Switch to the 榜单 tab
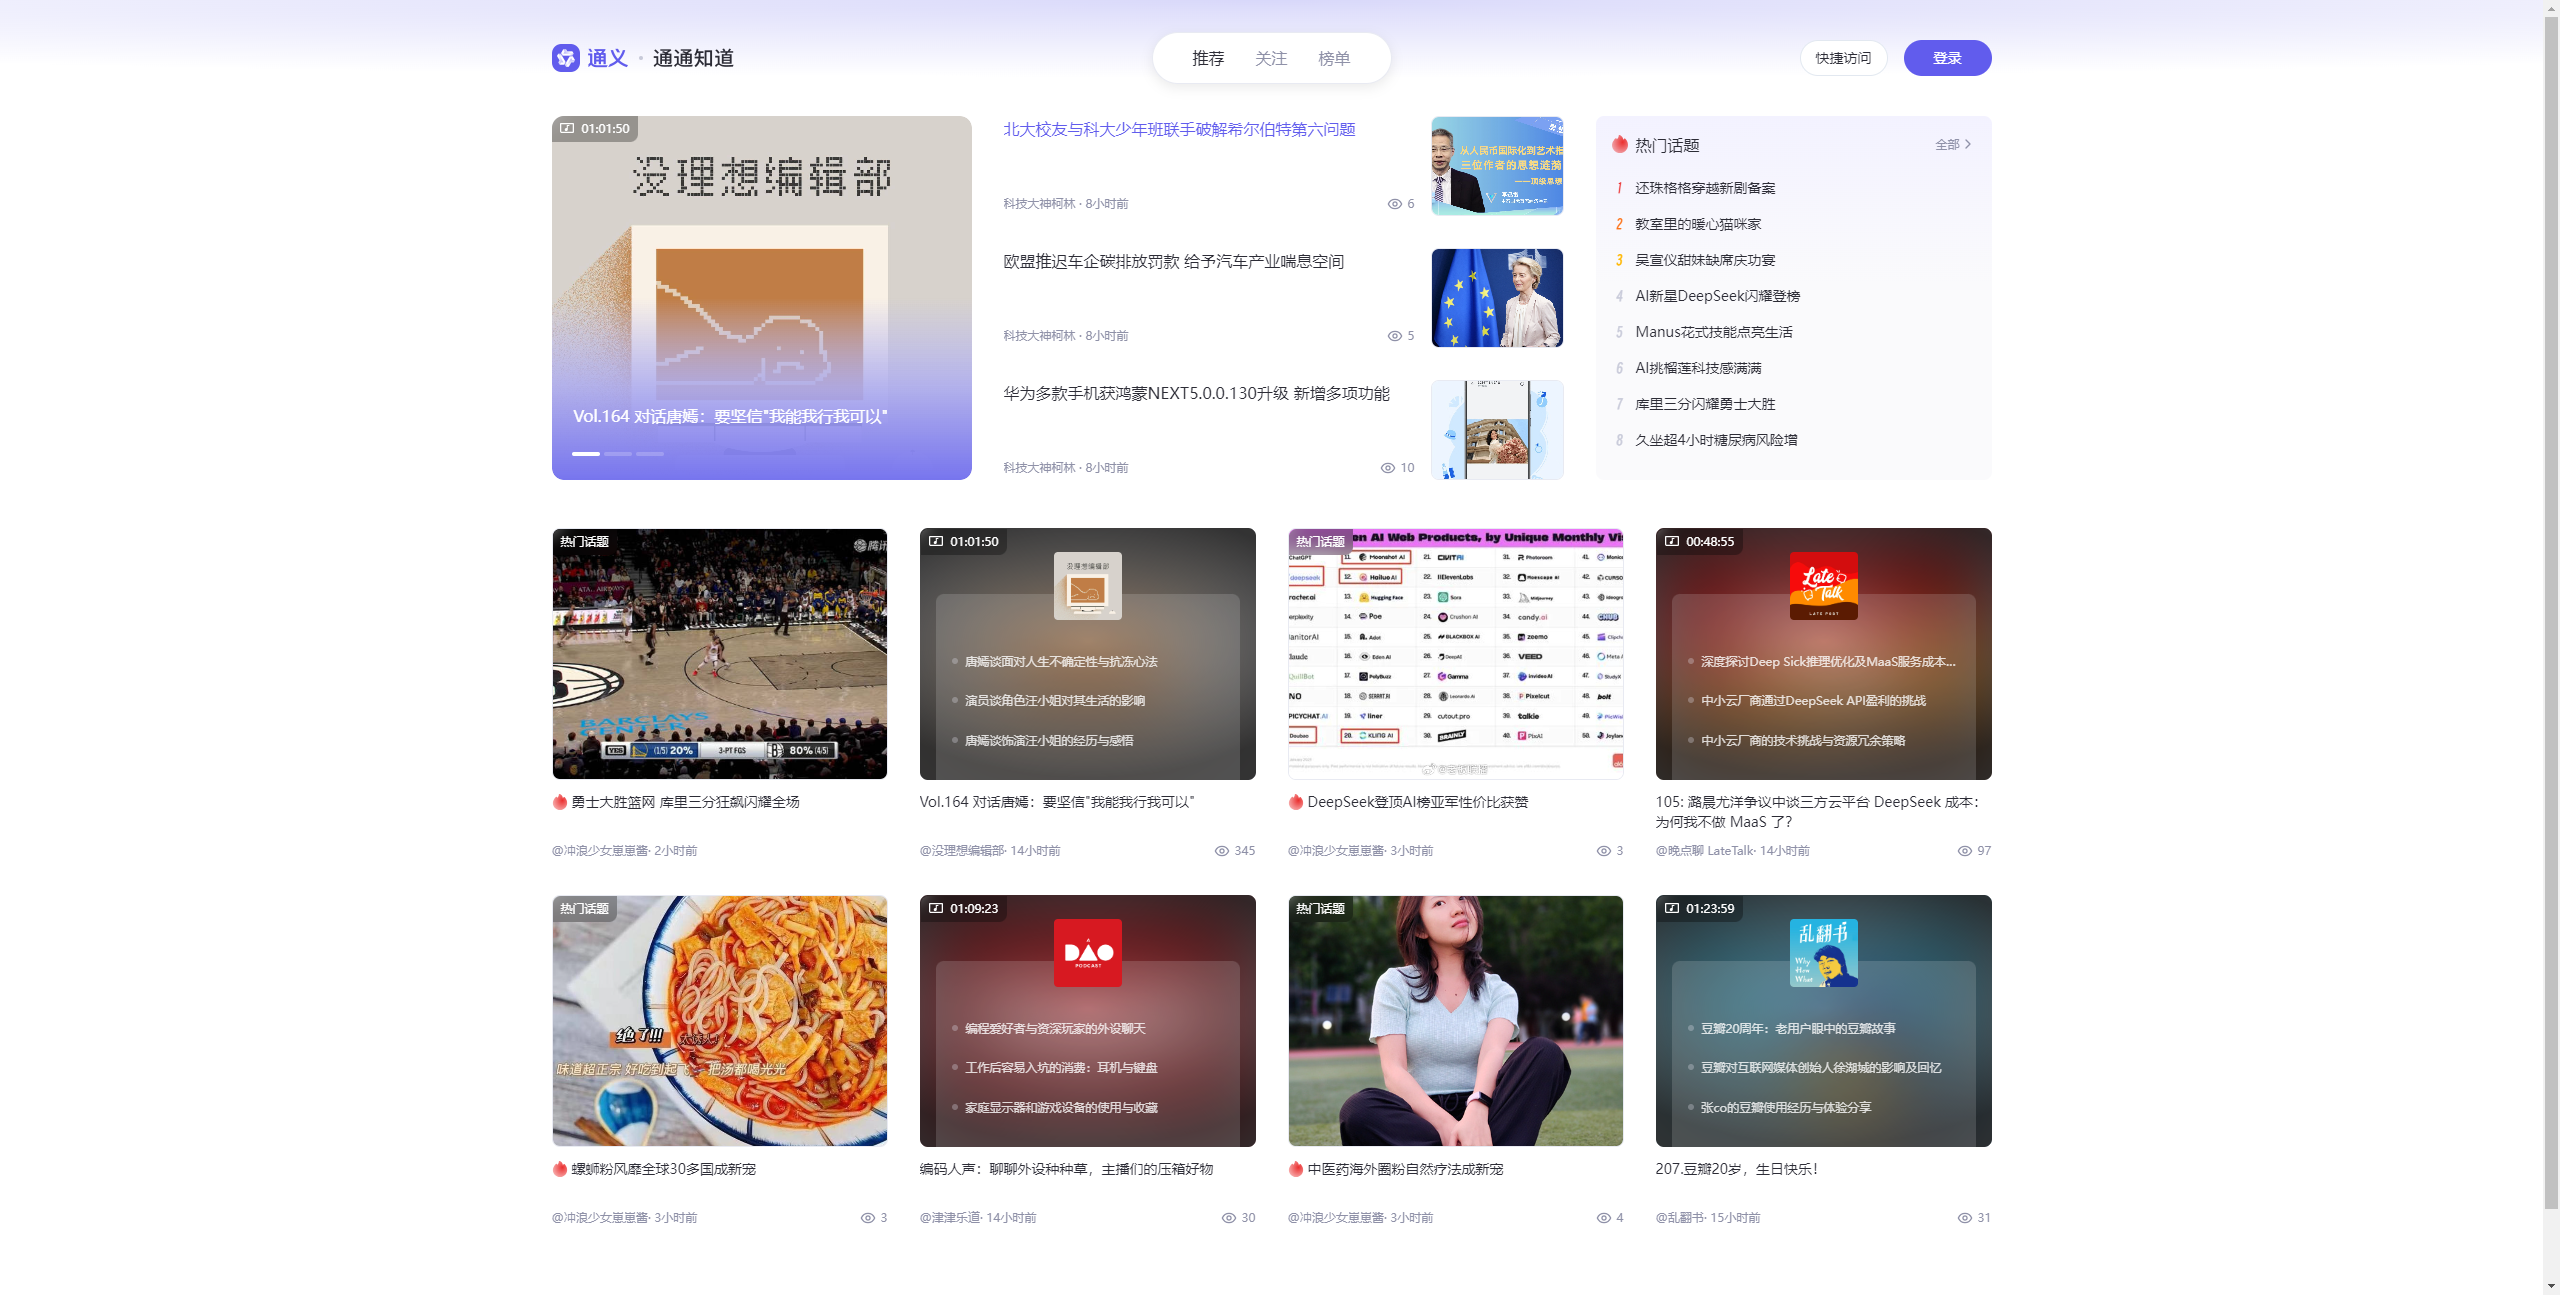 1333,59
